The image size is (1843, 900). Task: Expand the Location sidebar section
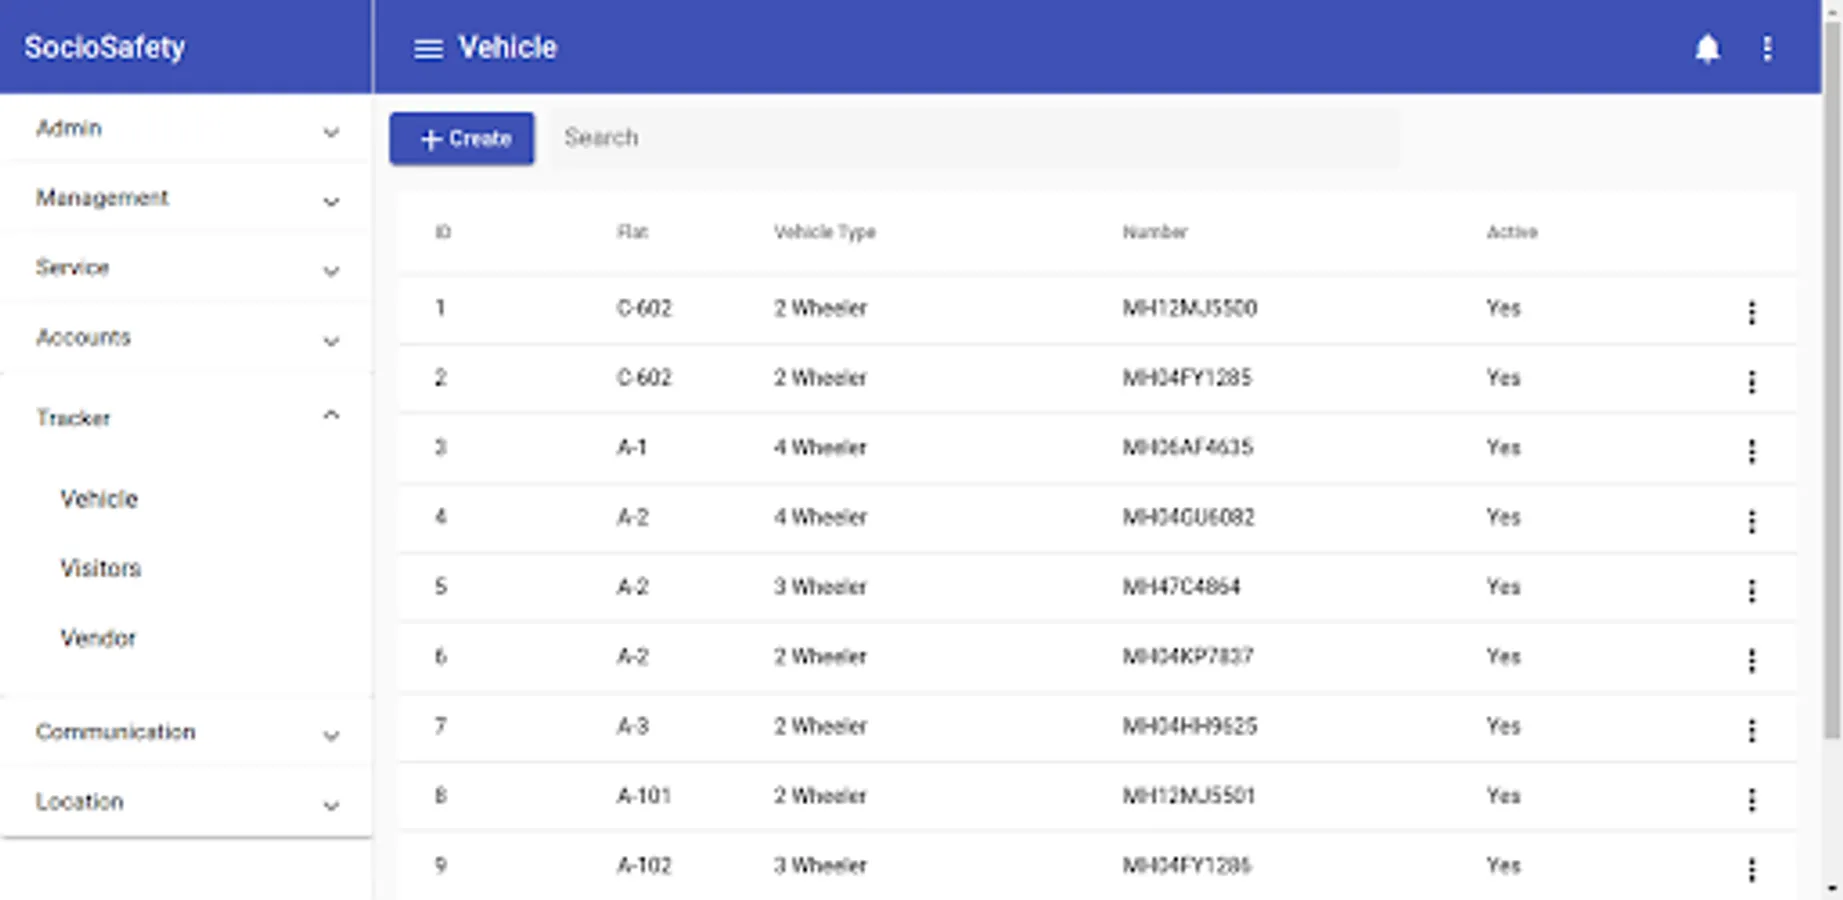(186, 803)
